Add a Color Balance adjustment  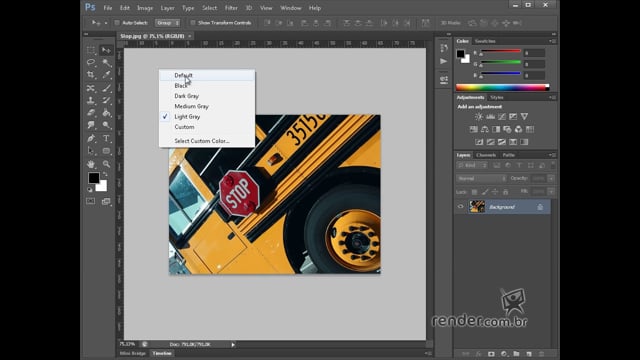[484, 129]
